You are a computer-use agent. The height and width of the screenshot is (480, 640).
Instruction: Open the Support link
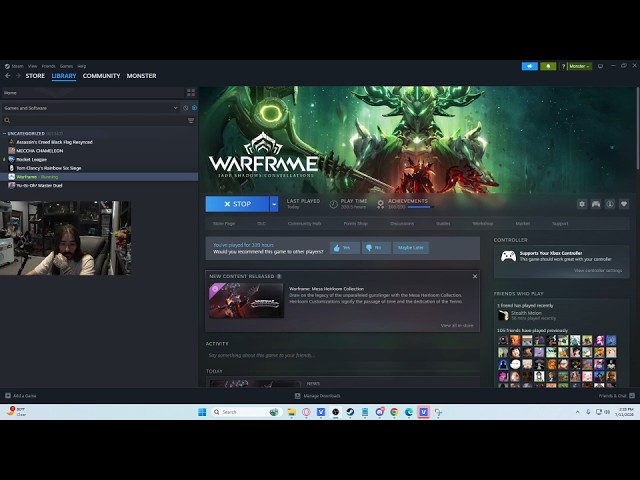pos(560,224)
